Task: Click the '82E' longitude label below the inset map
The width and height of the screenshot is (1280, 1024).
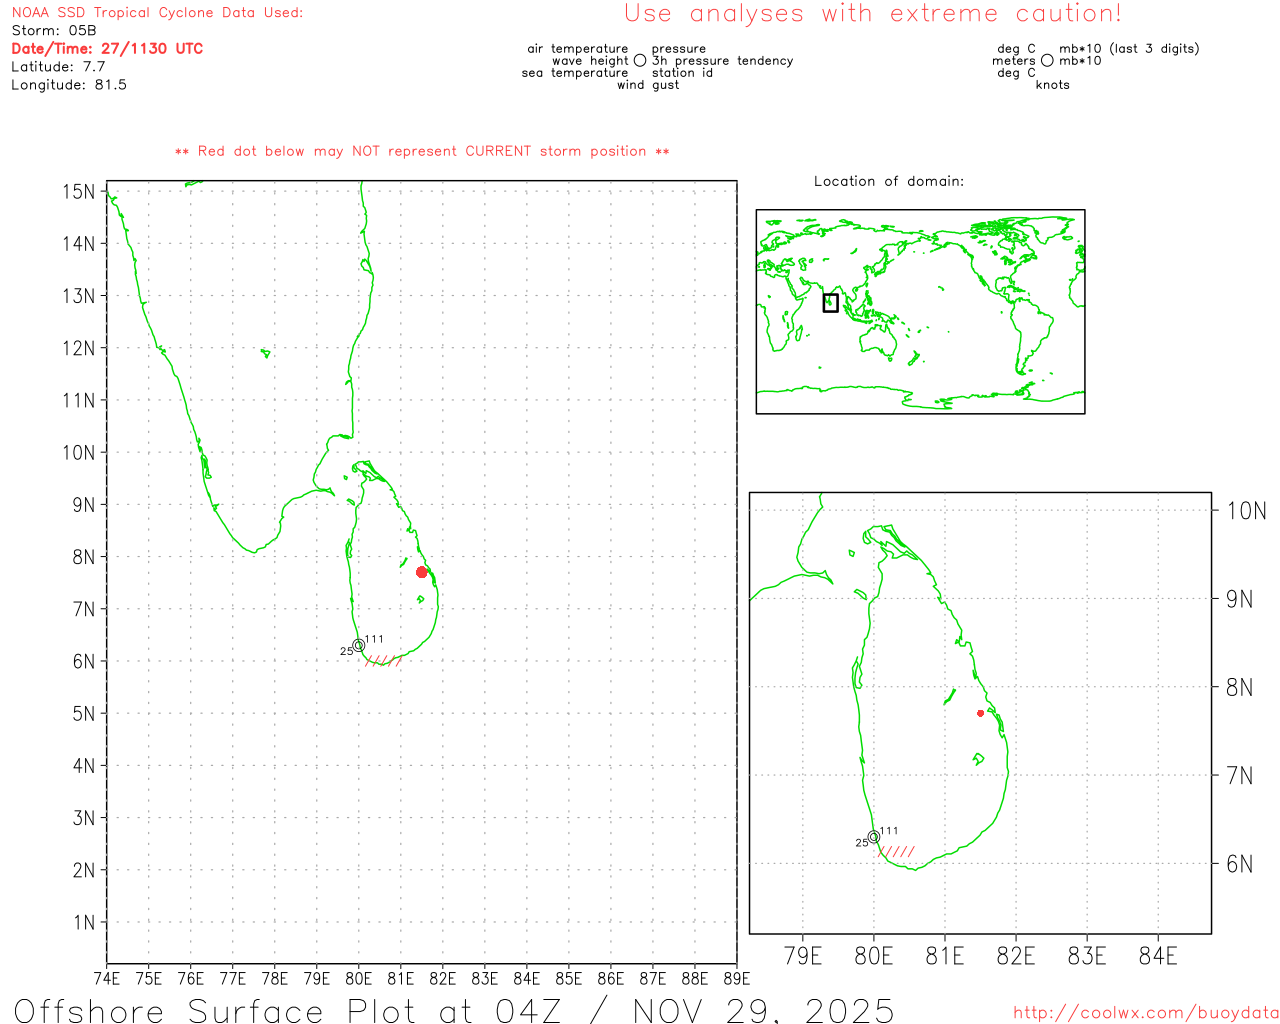Action: click(x=1016, y=956)
